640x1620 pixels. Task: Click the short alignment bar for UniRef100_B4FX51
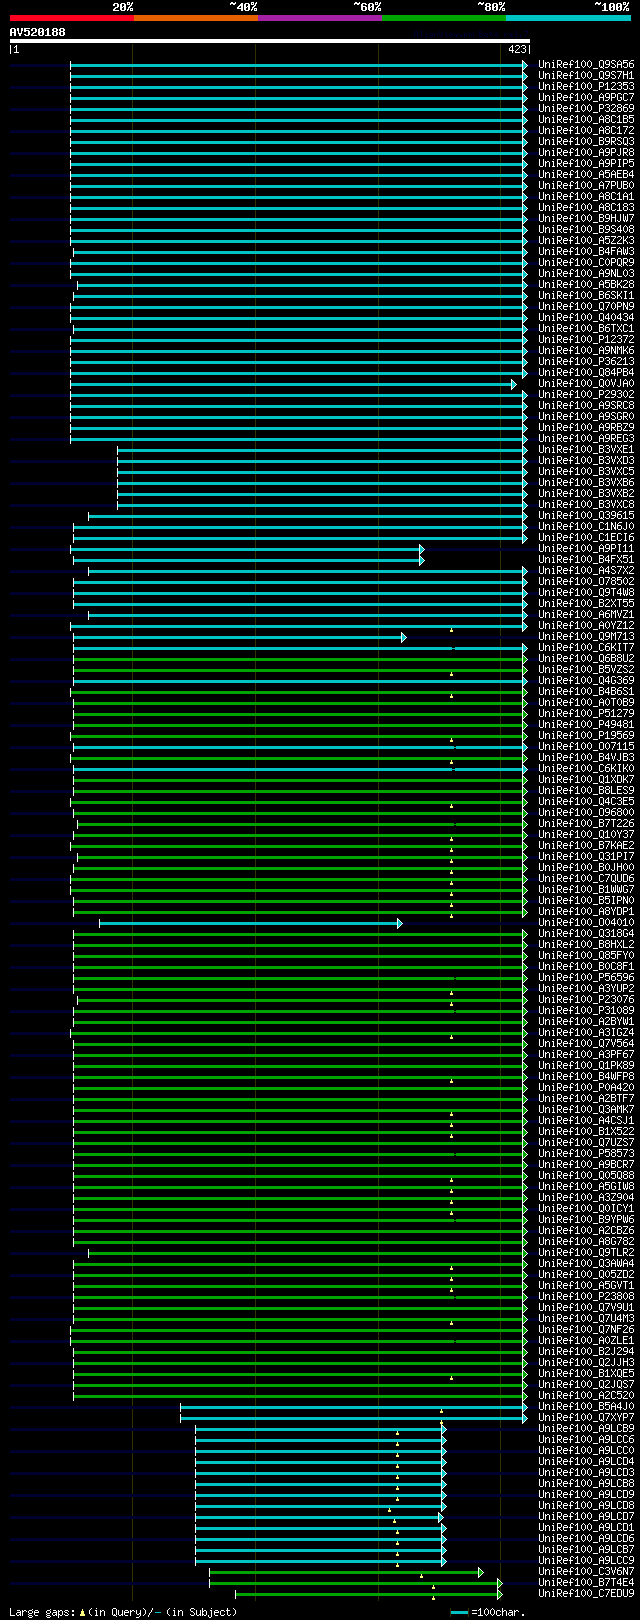(249, 560)
